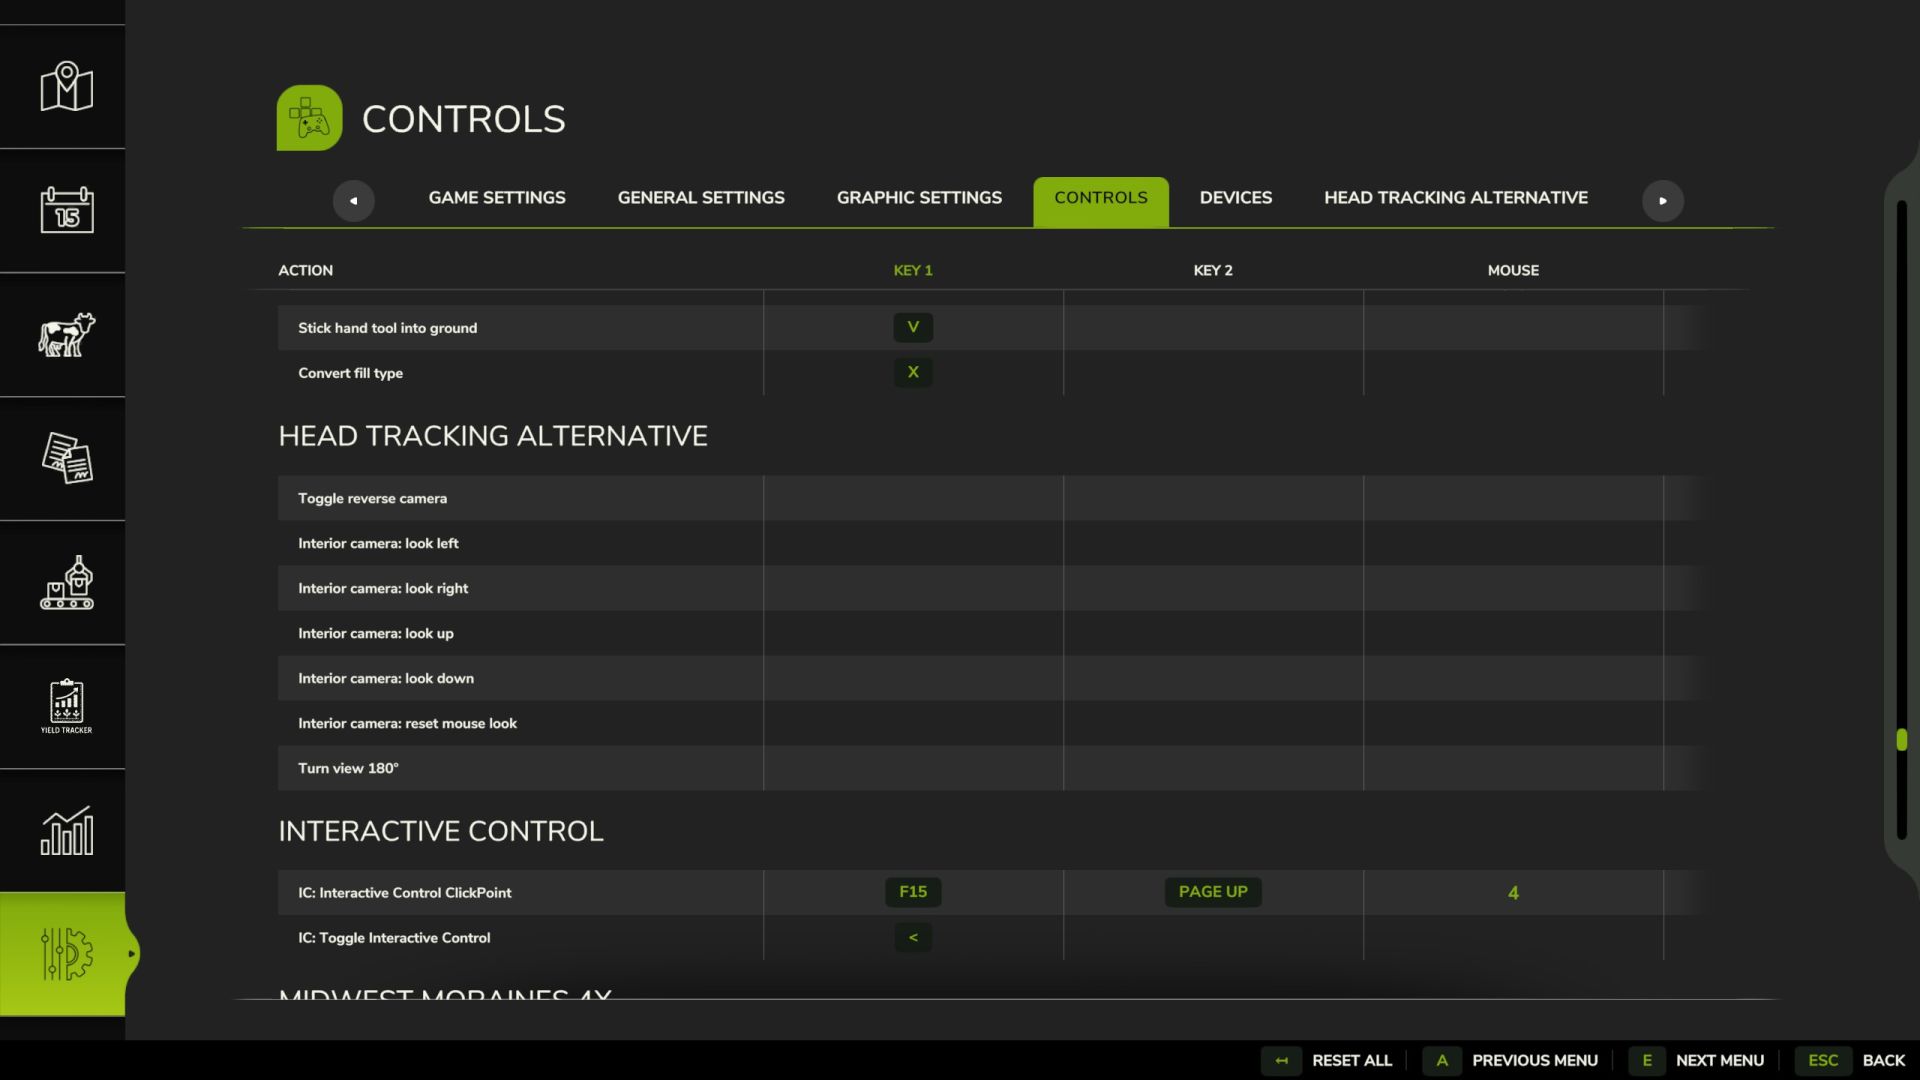This screenshot has width=1920, height=1080.
Task: Open the statistics bar chart icon
Action: pyautogui.click(x=66, y=830)
